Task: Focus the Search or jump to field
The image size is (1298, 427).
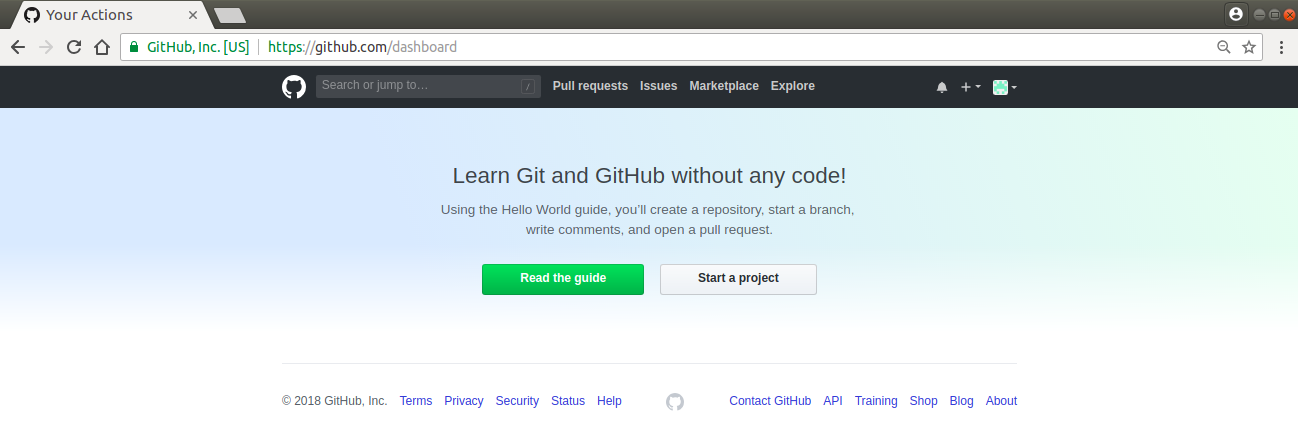Action: point(428,86)
